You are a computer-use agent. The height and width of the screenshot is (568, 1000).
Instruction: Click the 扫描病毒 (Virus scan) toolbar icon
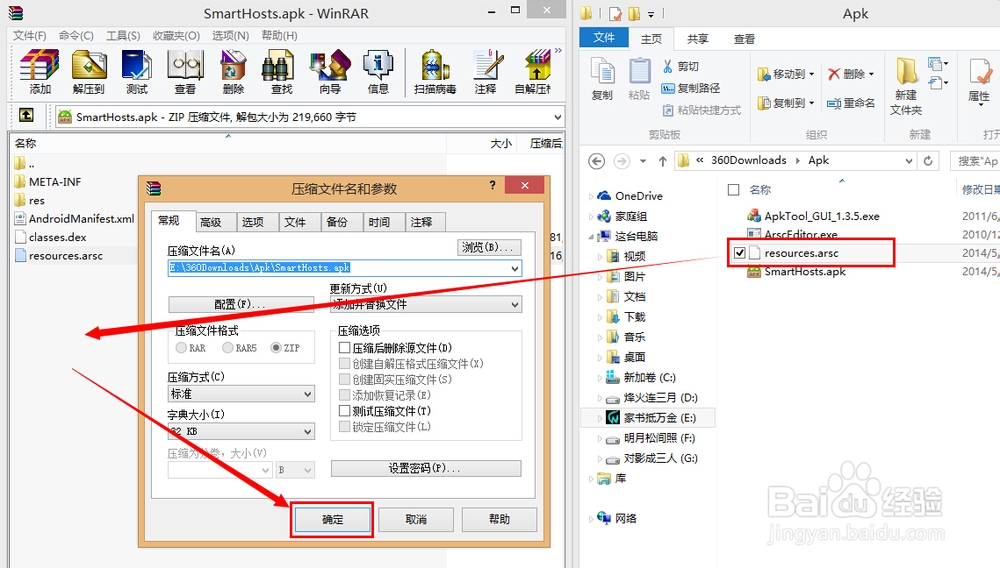click(x=435, y=71)
